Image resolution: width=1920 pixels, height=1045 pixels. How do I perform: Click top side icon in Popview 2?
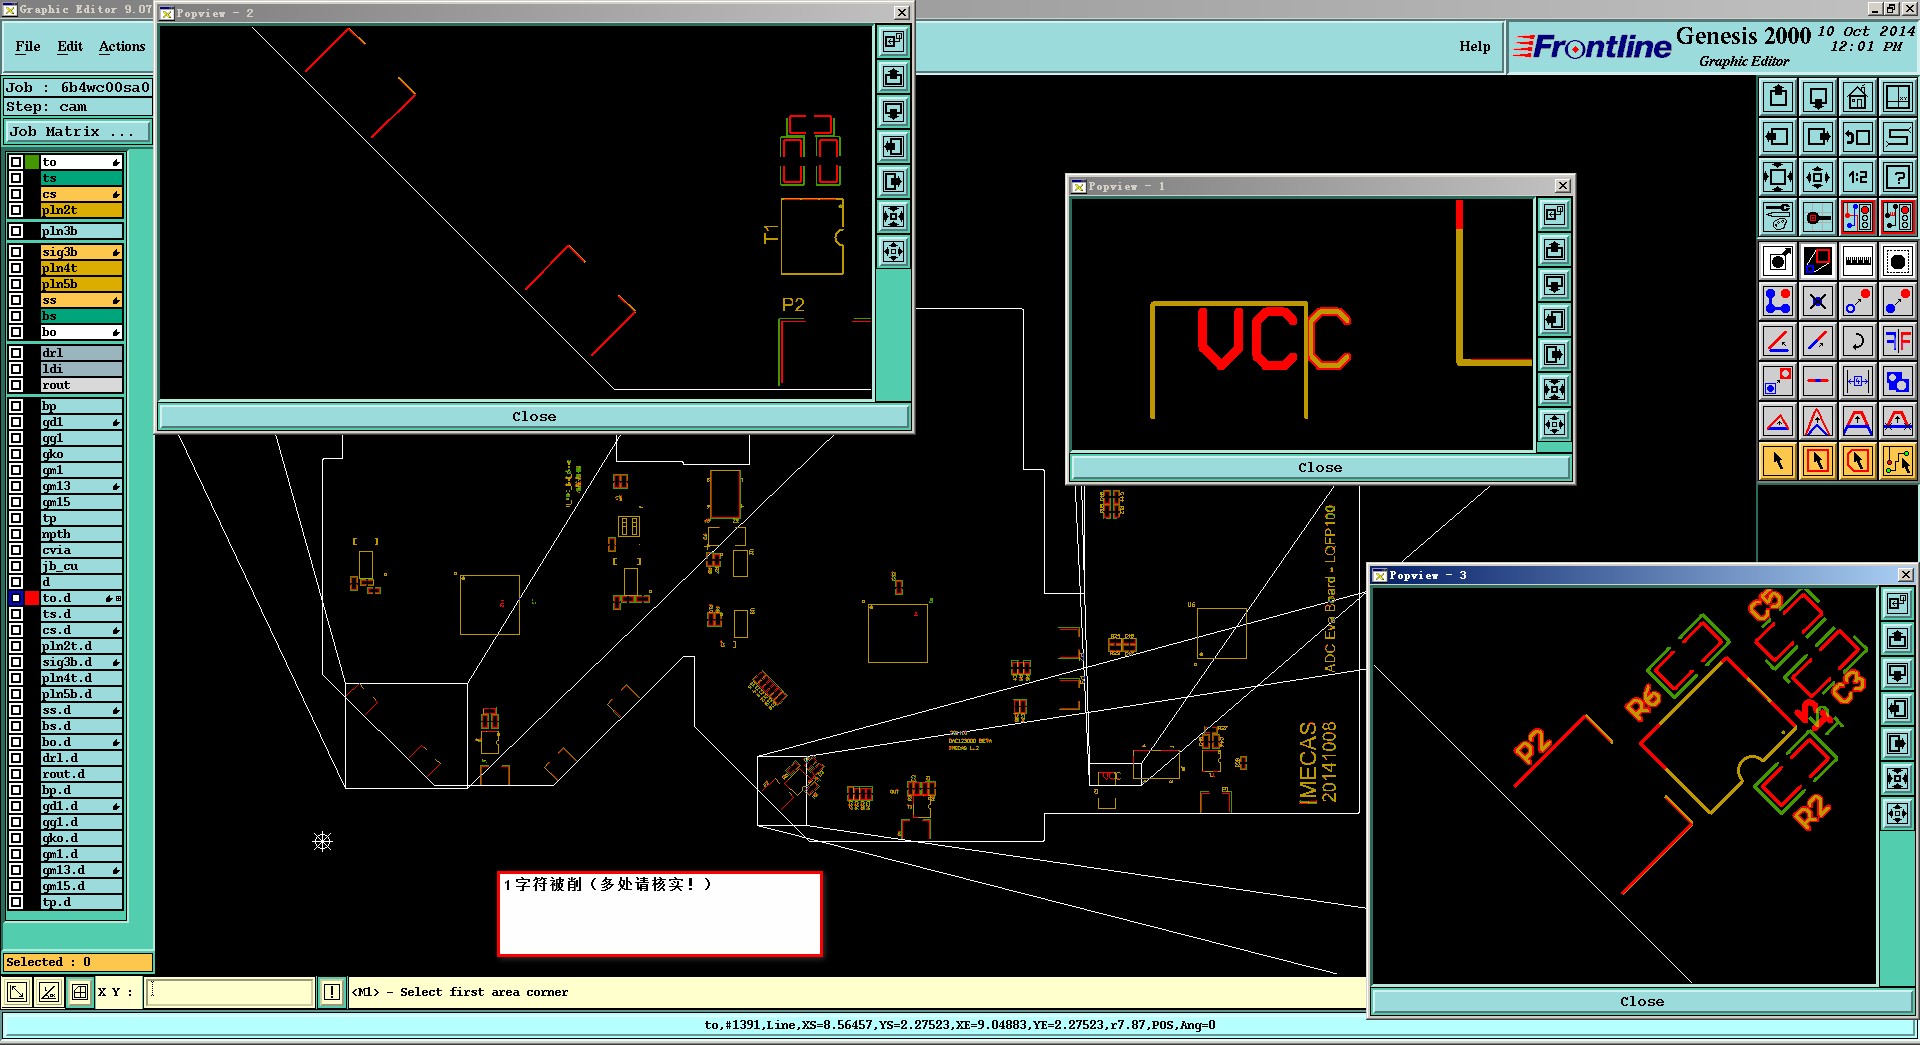[893, 42]
